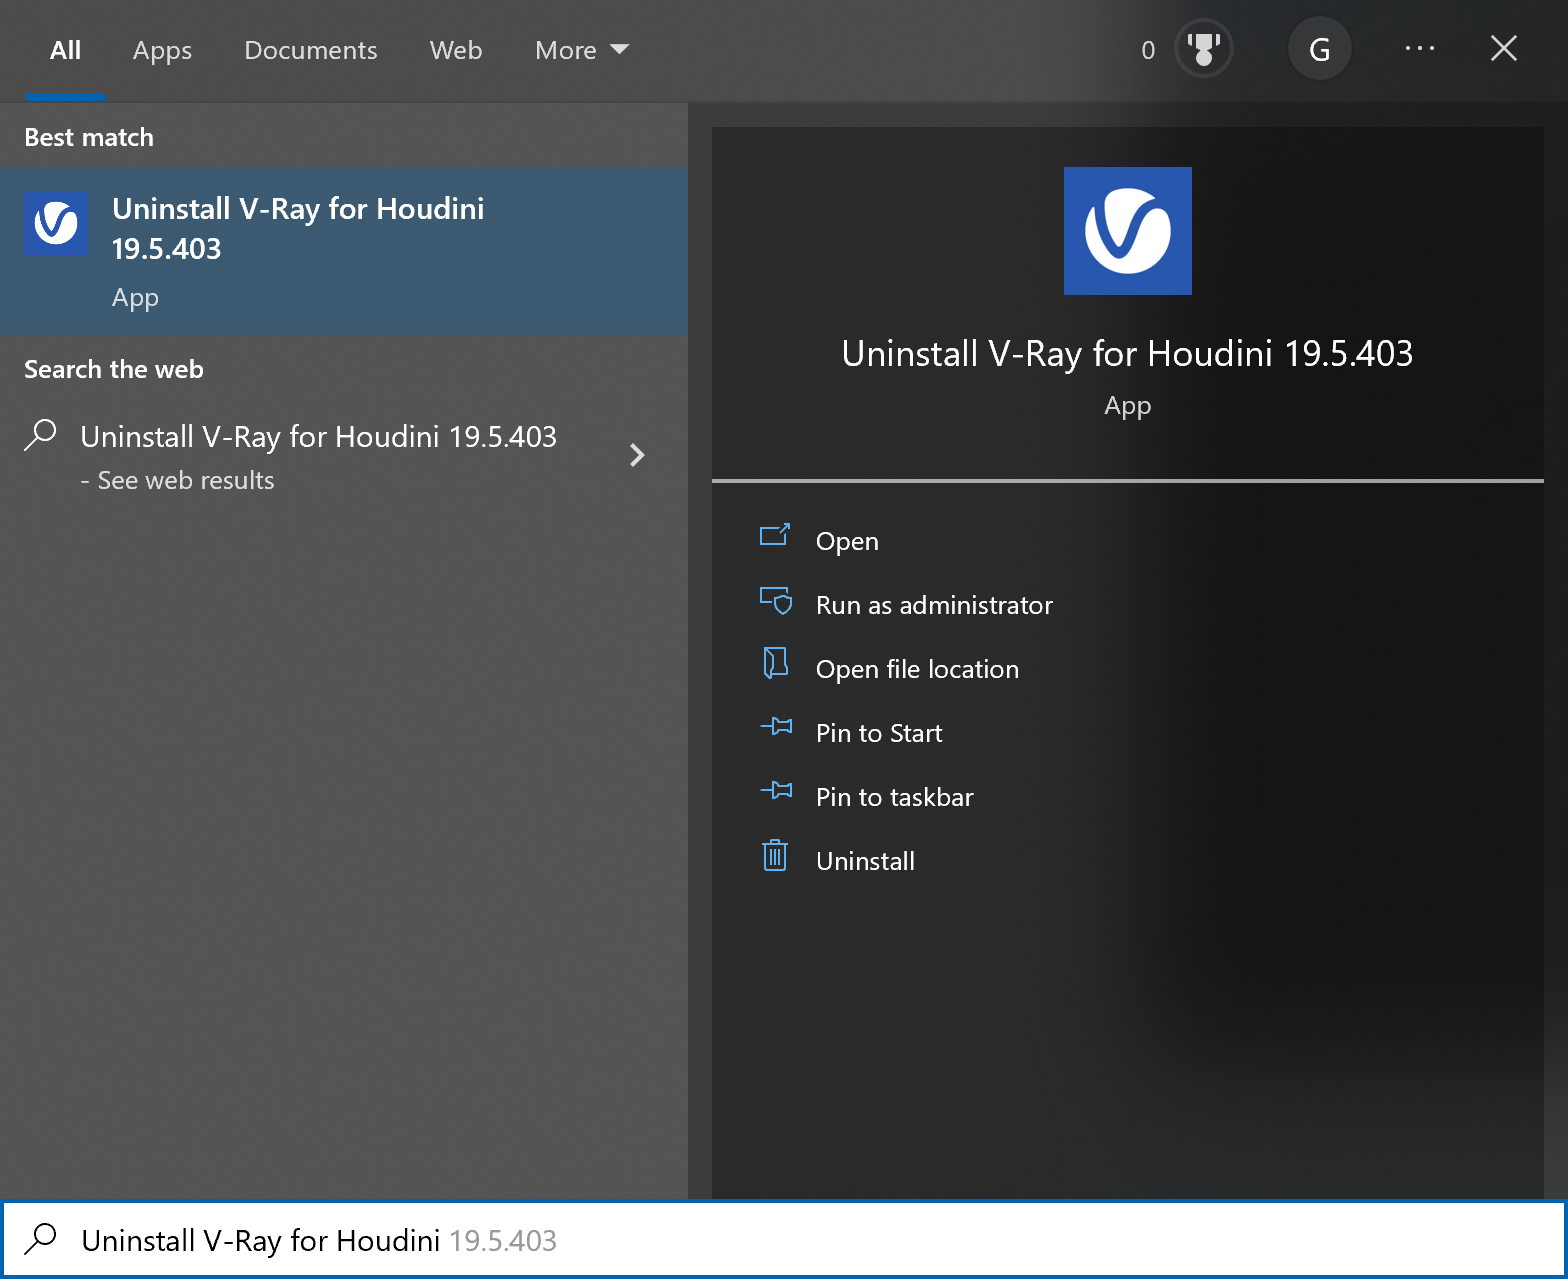Screen dimensions: 1568x1279
Task: Select the V-Ray uninstaller best match result
Action: (344, 251)
